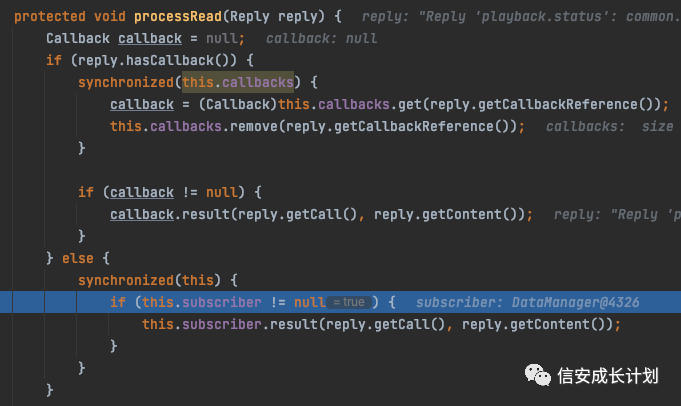Click the 'subscriber: DataManager@4326' debug hint

tap(527, 302)
